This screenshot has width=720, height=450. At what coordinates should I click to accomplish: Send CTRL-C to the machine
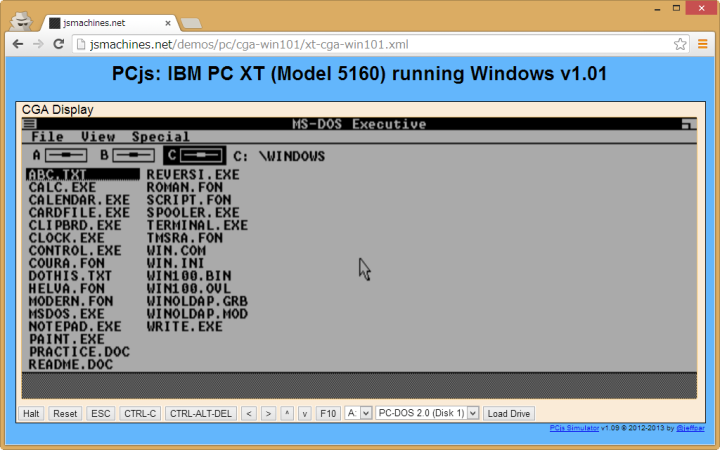(x=140, y=413)
